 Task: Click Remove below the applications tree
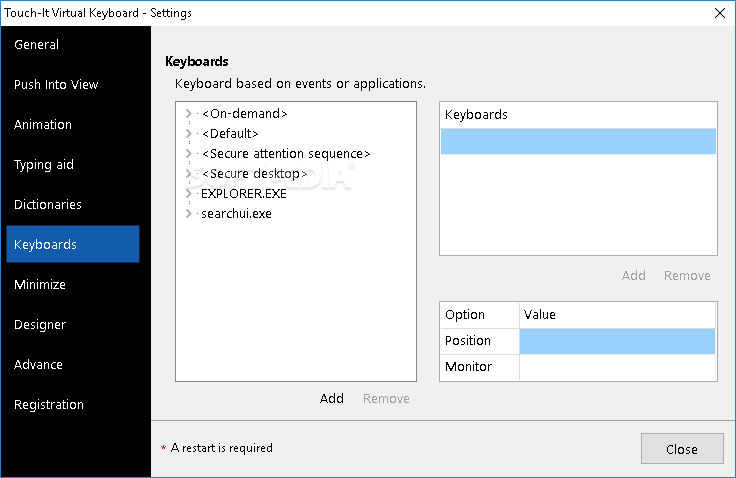pos(386,399)
